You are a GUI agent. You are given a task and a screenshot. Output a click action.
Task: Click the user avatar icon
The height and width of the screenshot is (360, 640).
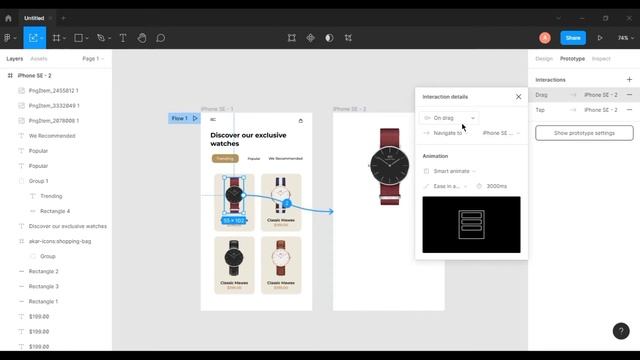tap(545, 38)
